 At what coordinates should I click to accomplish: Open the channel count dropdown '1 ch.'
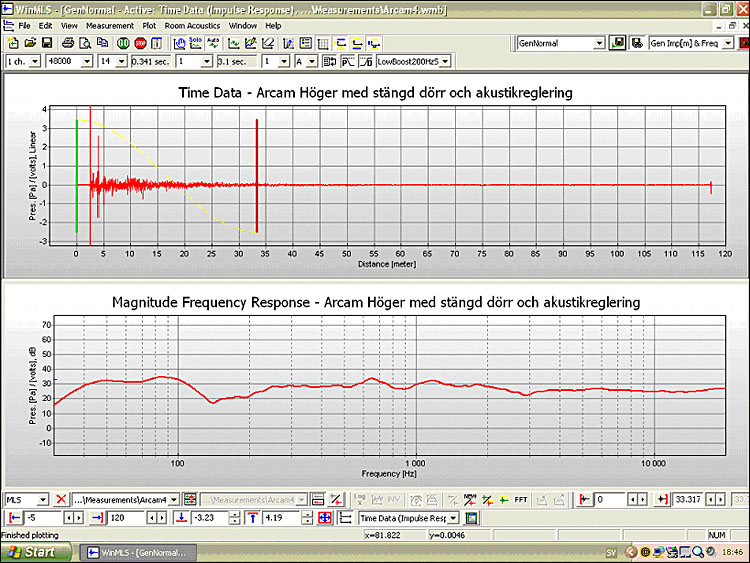click(35, 62)
